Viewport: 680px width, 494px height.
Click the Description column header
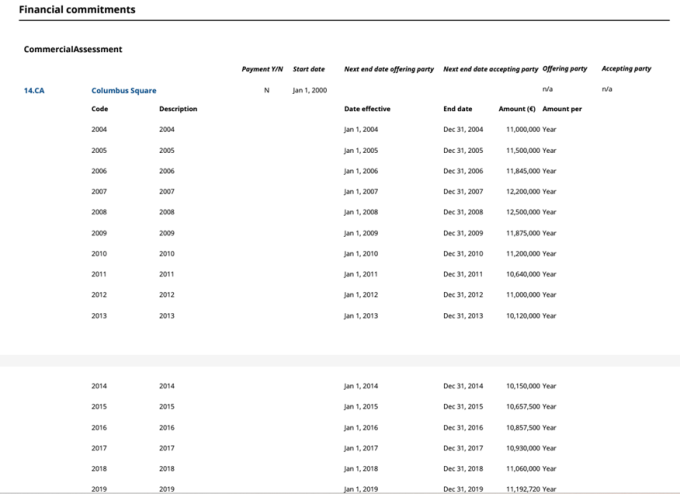pos(178,109)
